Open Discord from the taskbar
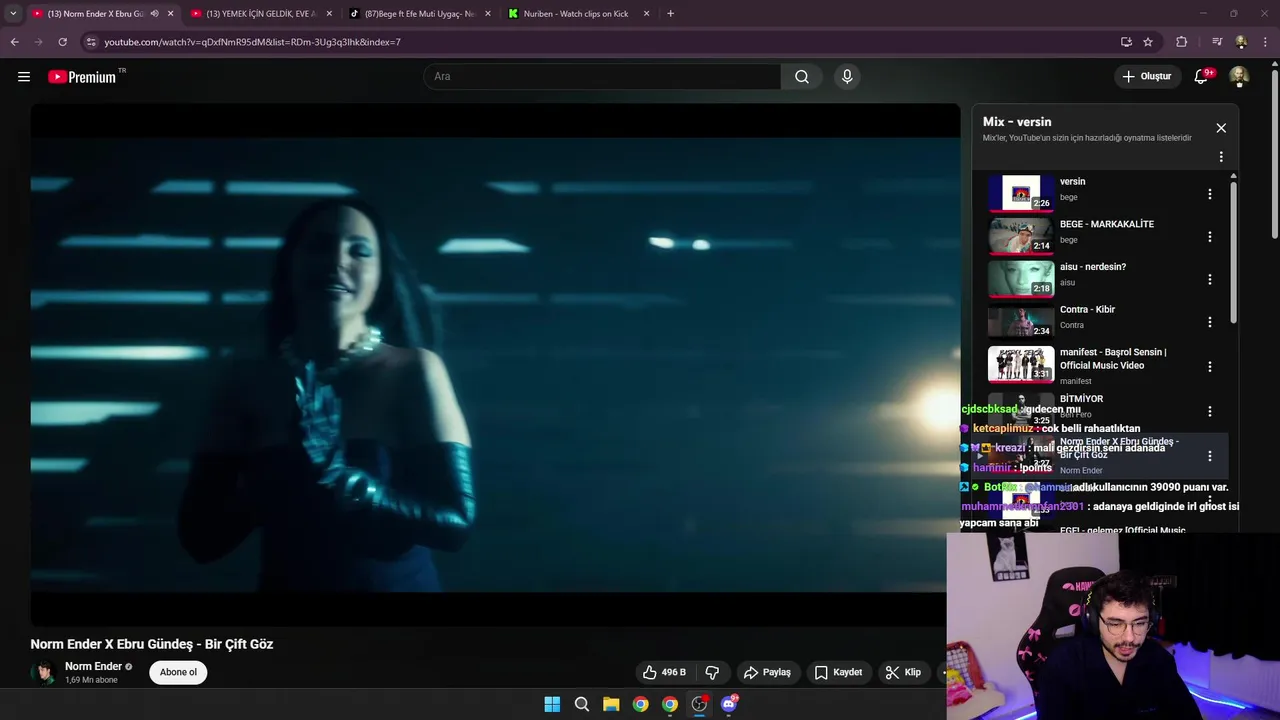Image resolution: width=1280 pixels, height=720 pixels. coord(729,704)
